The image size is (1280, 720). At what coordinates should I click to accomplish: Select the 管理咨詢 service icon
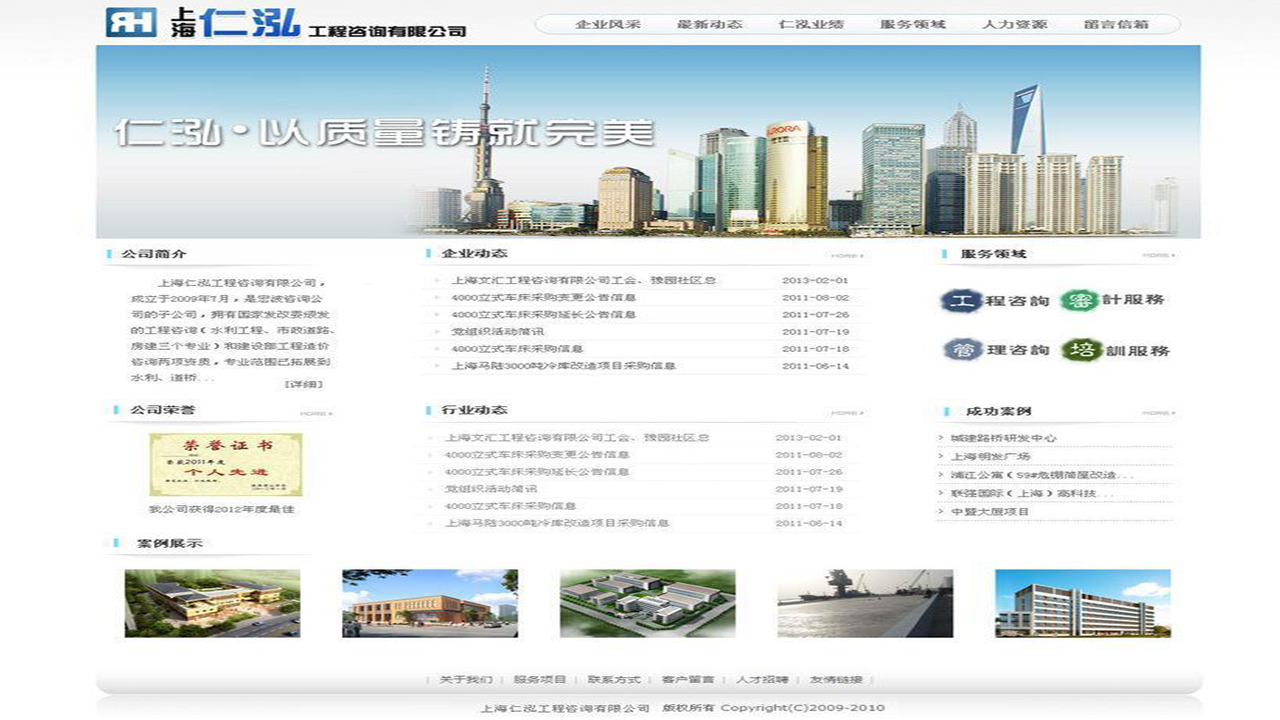pos(996,350)
